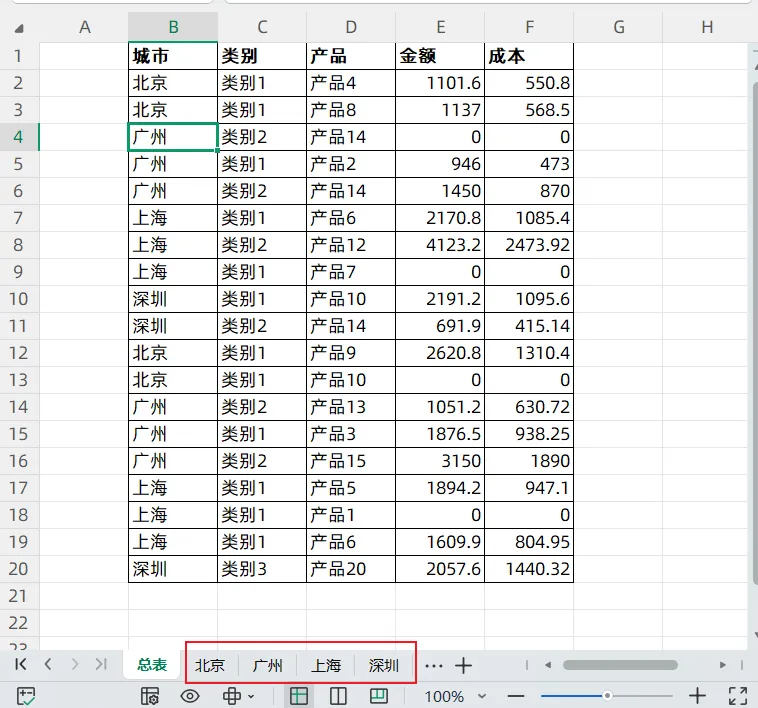The height and width of the screenshot is (708, 758).
Task: Click the 产品 header cell
Action: pos(351,56)
